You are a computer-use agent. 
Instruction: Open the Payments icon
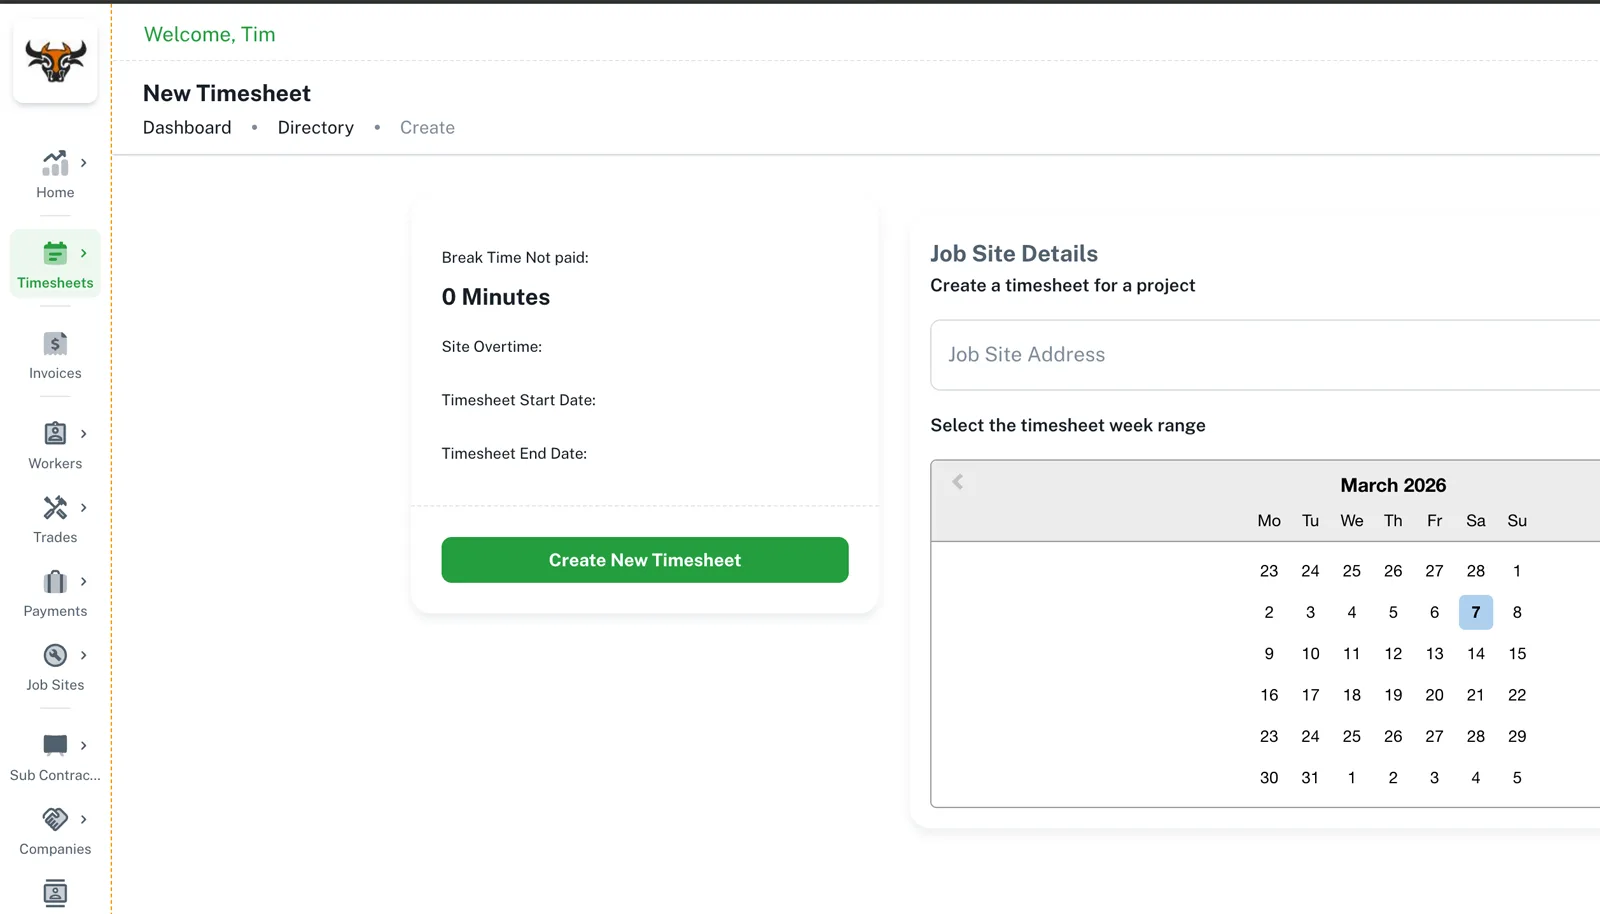pyautogui.click(x=55, y=582)
